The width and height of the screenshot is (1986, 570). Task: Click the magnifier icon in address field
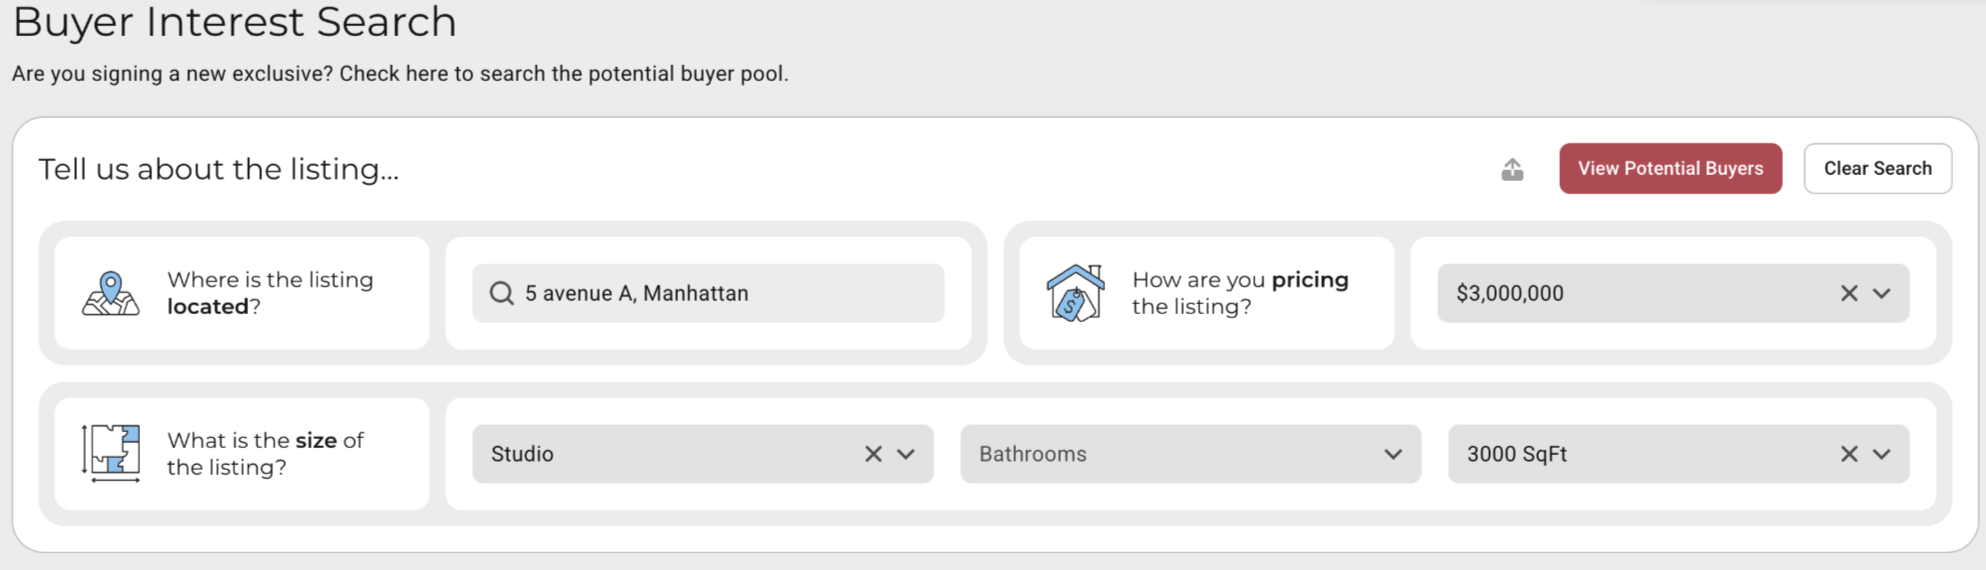501,293
